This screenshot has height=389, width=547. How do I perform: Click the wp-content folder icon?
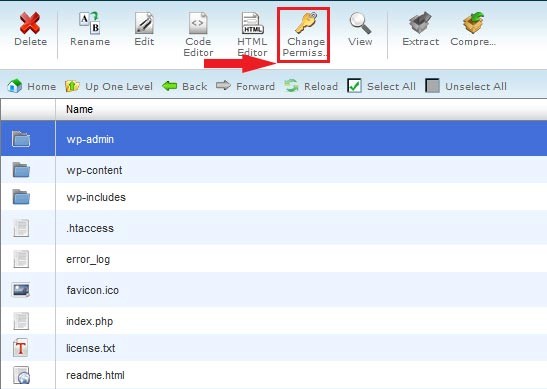tap(21, 170)
